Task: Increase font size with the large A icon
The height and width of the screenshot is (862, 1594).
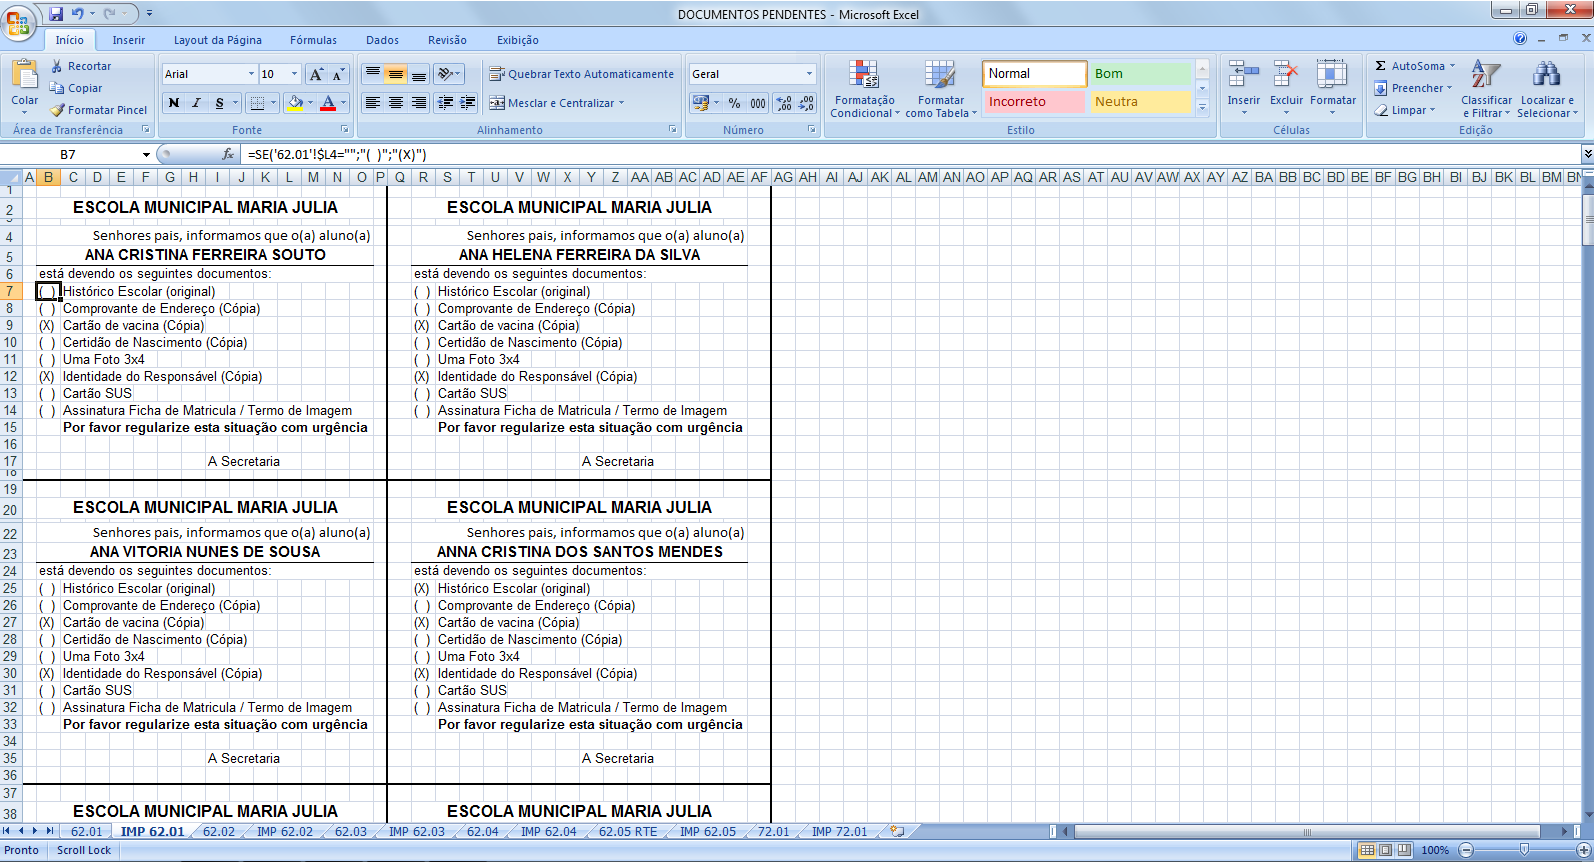Action: [x=316, y=74]
